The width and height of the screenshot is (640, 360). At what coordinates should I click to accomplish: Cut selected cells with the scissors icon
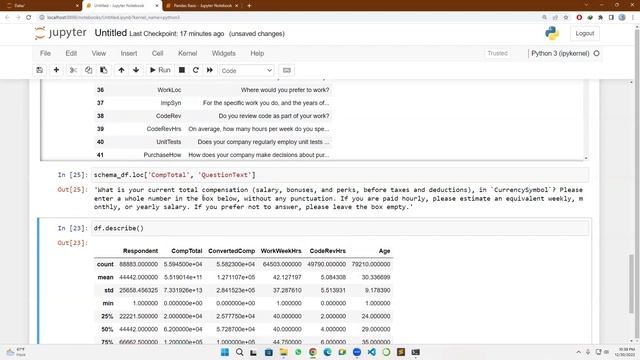point(73,70)
